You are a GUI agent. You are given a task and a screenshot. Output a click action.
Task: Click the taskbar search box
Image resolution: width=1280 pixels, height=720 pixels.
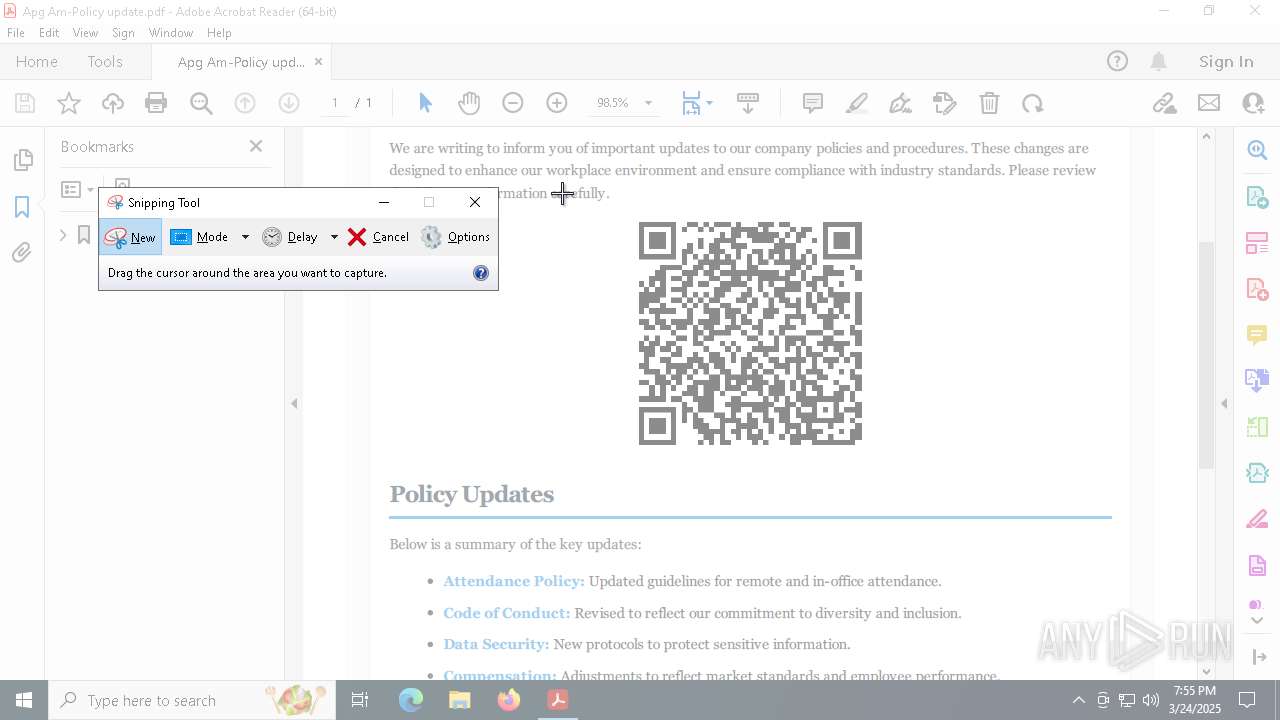pos(192,700)
